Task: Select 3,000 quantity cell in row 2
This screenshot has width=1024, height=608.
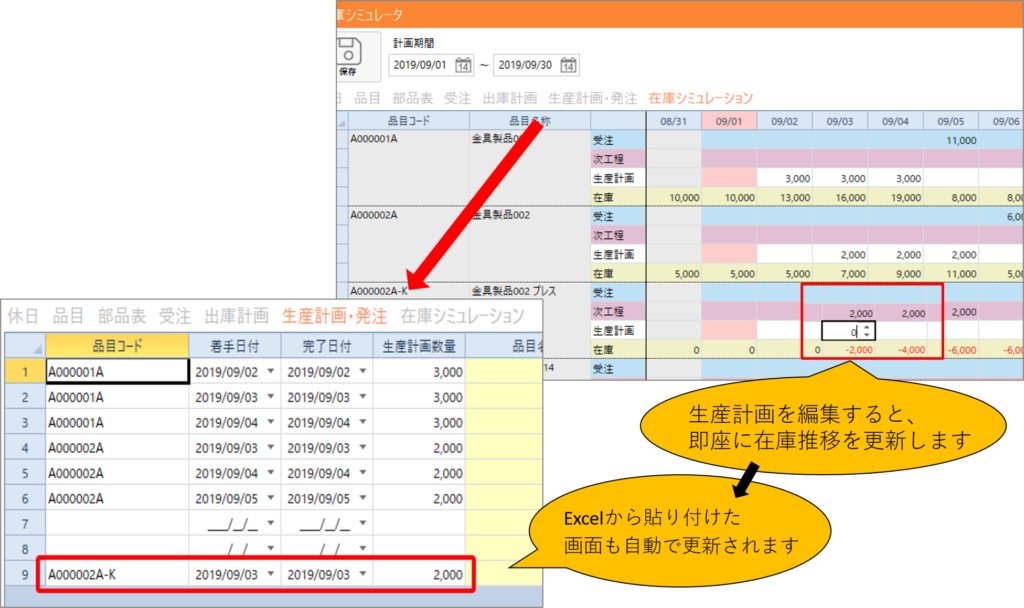Action: pos(419,397)
